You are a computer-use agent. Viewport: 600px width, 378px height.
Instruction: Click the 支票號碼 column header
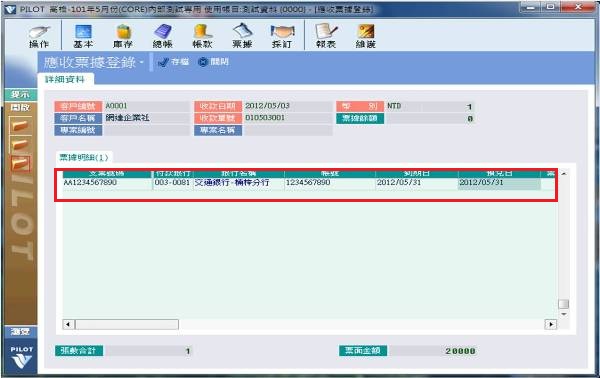[107, 174]
